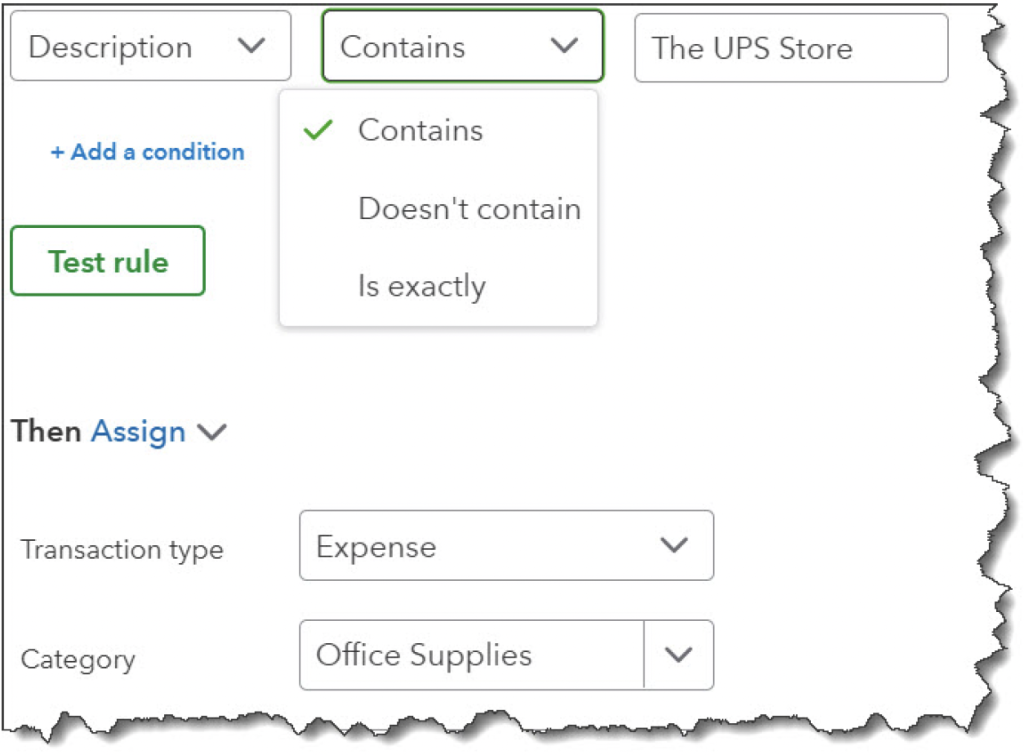1024x755 pixels.
Task: Focus the text field containing The UPS Store
Action: point(791,48)
